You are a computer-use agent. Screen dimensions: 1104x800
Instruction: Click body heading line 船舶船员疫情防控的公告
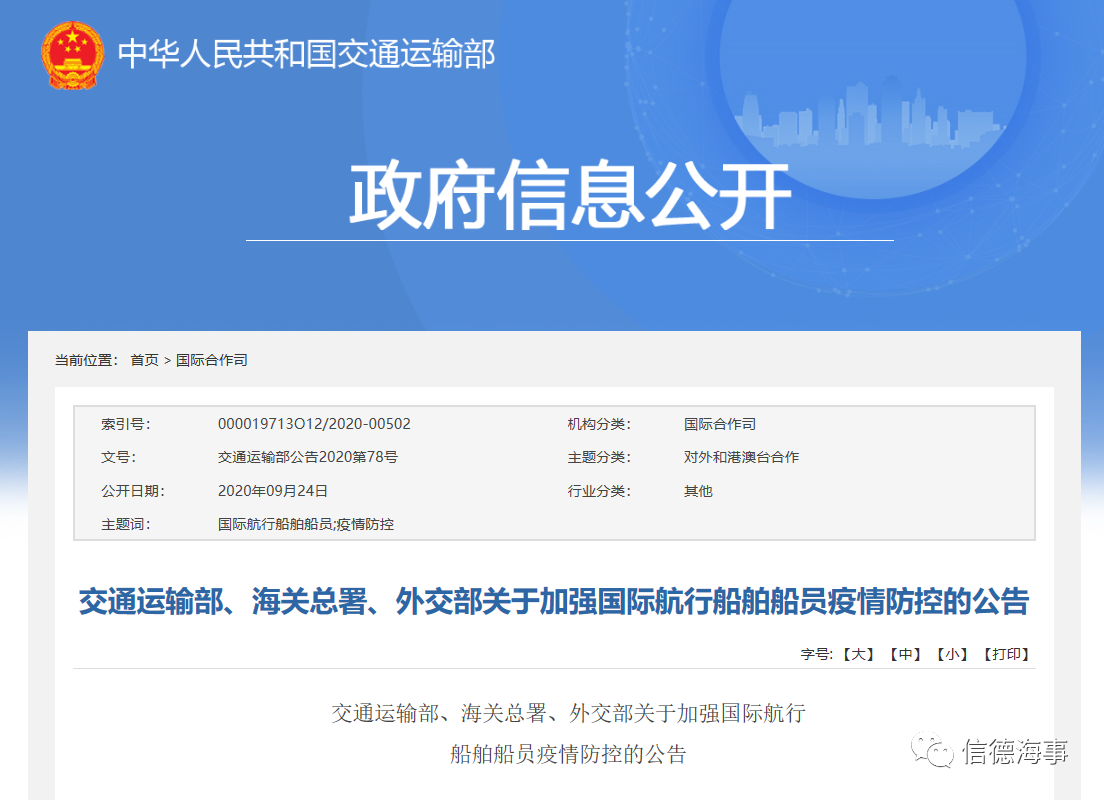[x=568, y=754]
